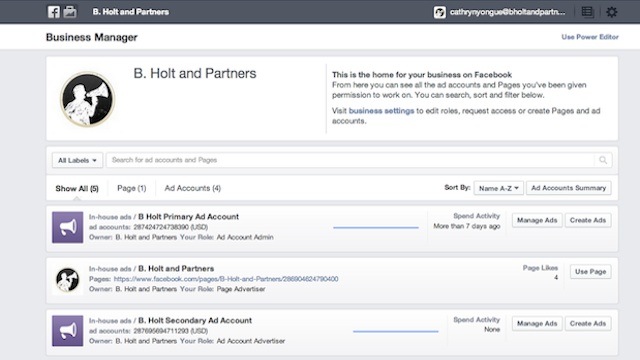640x360 pixels.
Task: Open the All Labels dropdown
Action: 77,160
